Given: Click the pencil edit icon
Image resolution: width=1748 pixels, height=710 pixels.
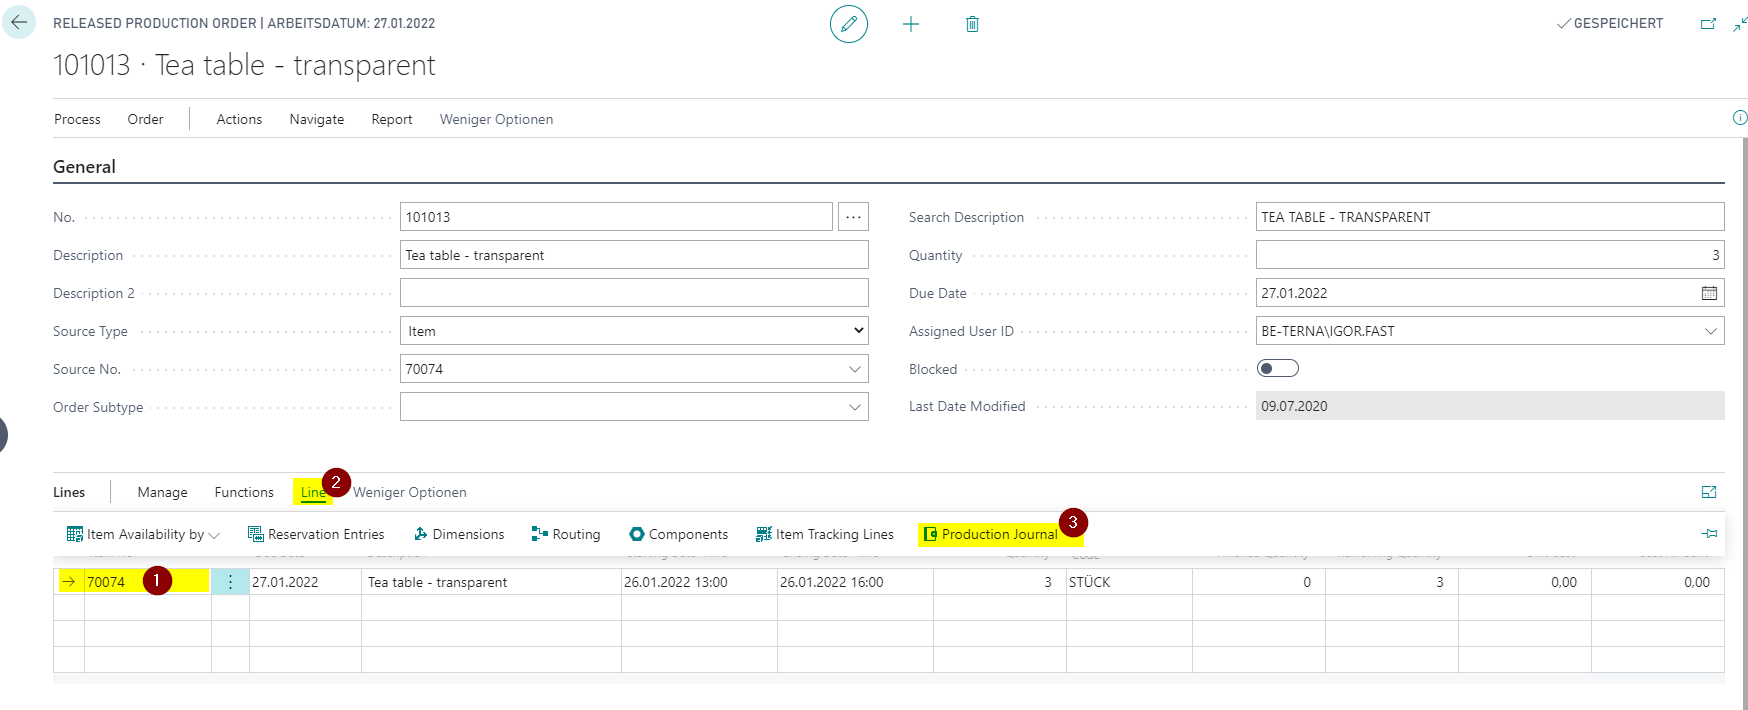Looking at the screenshot, I should point(849,24).
